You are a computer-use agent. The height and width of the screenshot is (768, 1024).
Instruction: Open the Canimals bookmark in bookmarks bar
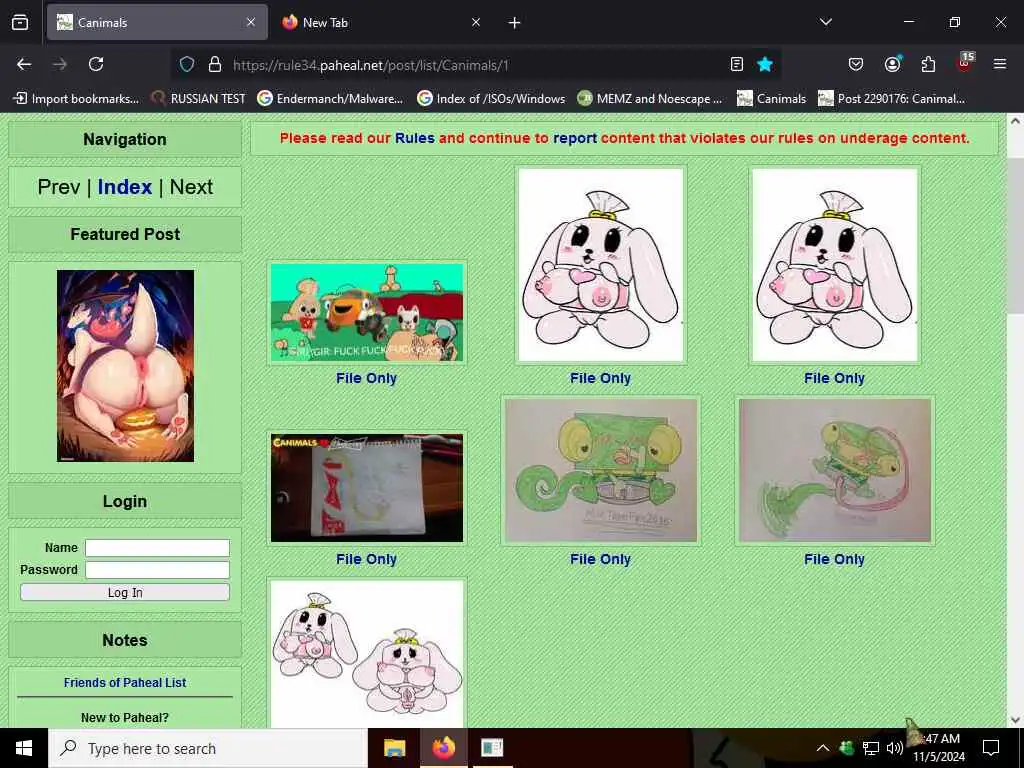771,99
